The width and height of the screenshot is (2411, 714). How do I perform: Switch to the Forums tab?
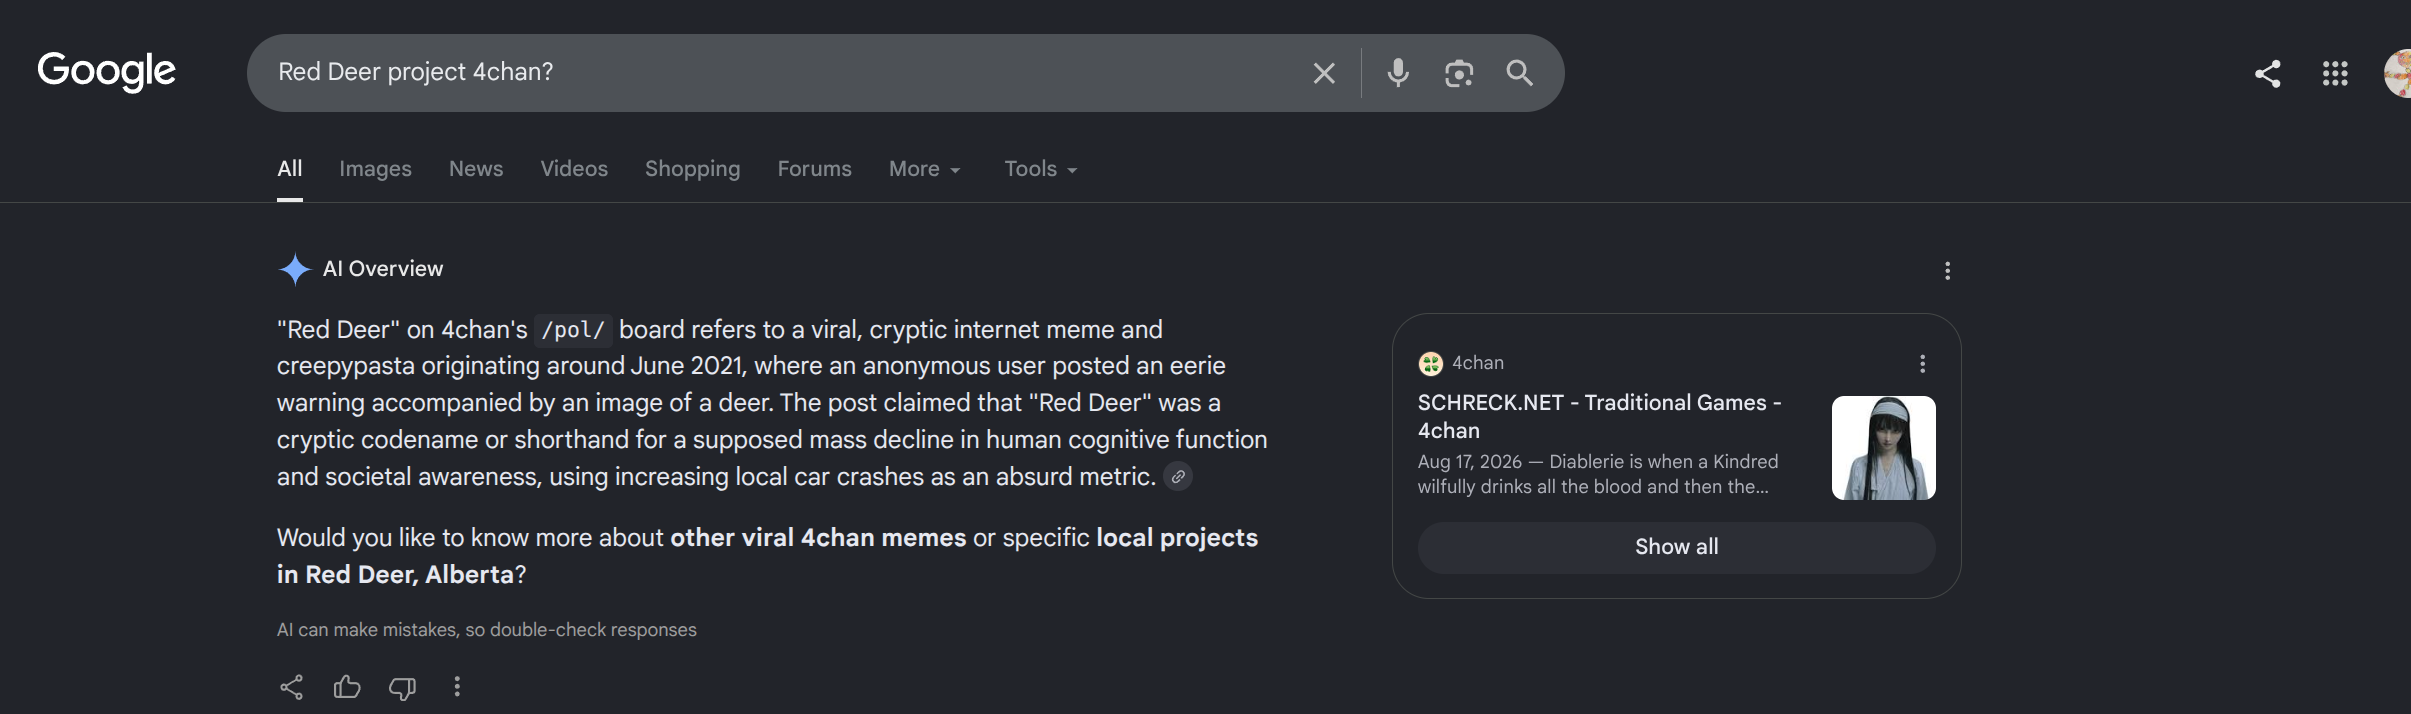(x=814, y=169)
